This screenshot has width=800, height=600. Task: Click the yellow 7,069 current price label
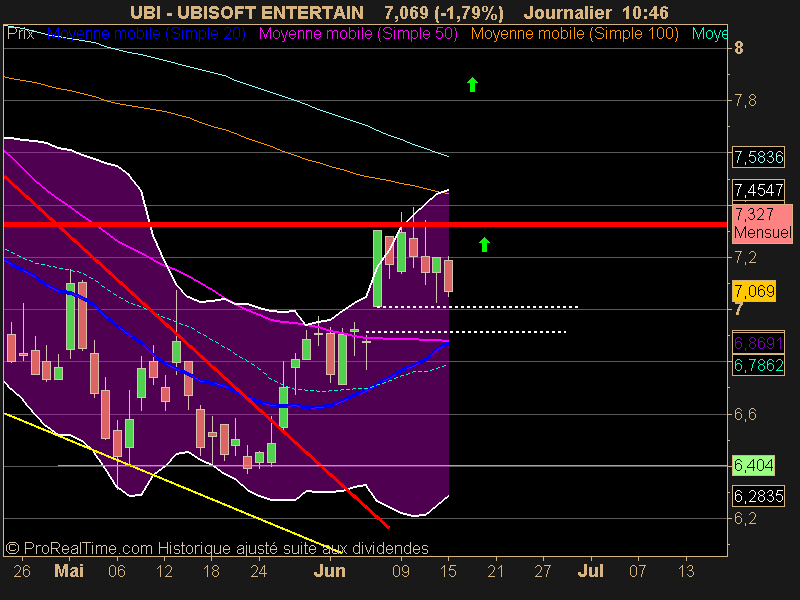click(754, 291)
